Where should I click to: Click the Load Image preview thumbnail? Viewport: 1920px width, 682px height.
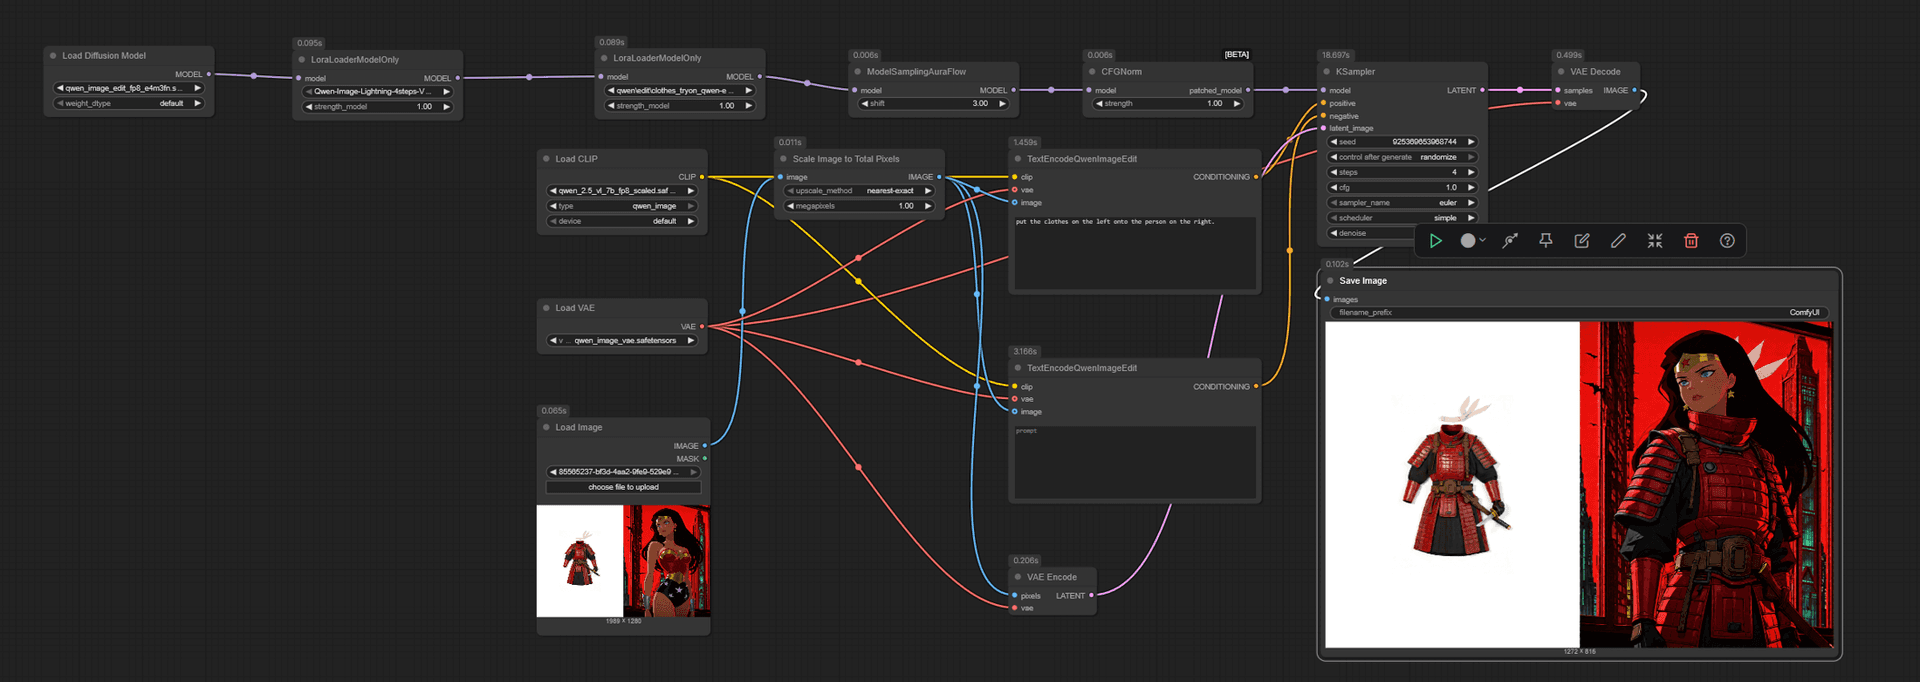coord(623,561)
